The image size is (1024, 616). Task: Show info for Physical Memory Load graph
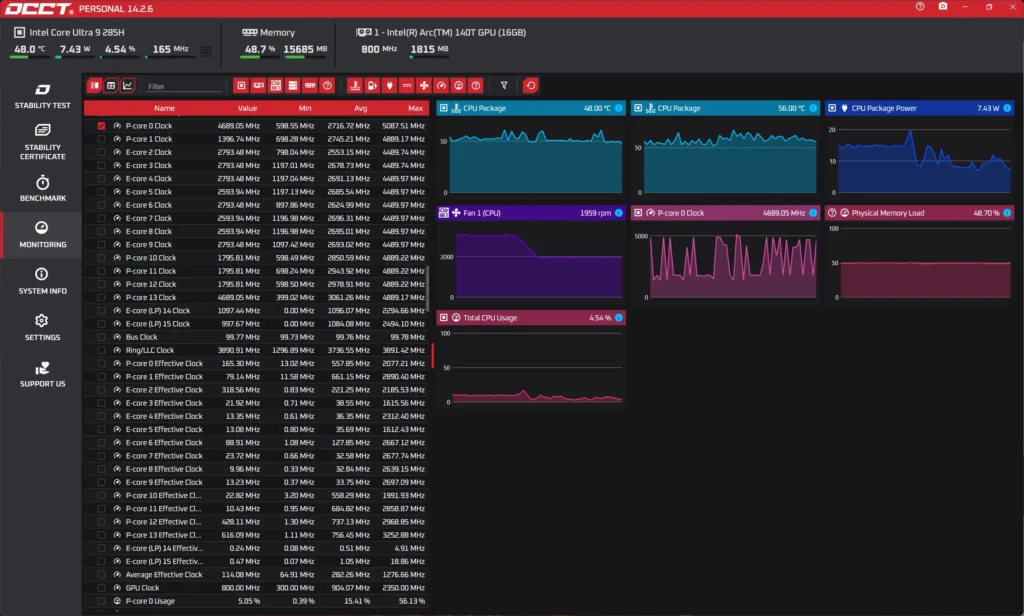pyautogui.click(x=1007, y=213)
